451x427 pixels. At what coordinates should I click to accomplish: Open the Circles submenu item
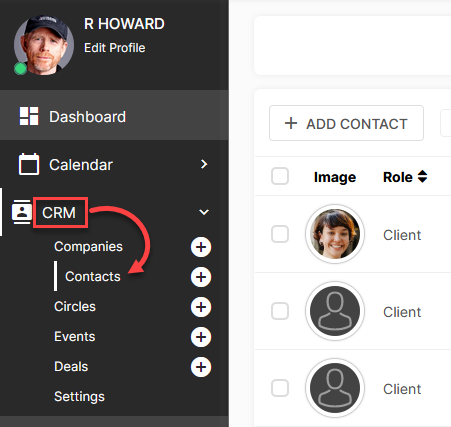pyautogui.click(x=75, y=306)
